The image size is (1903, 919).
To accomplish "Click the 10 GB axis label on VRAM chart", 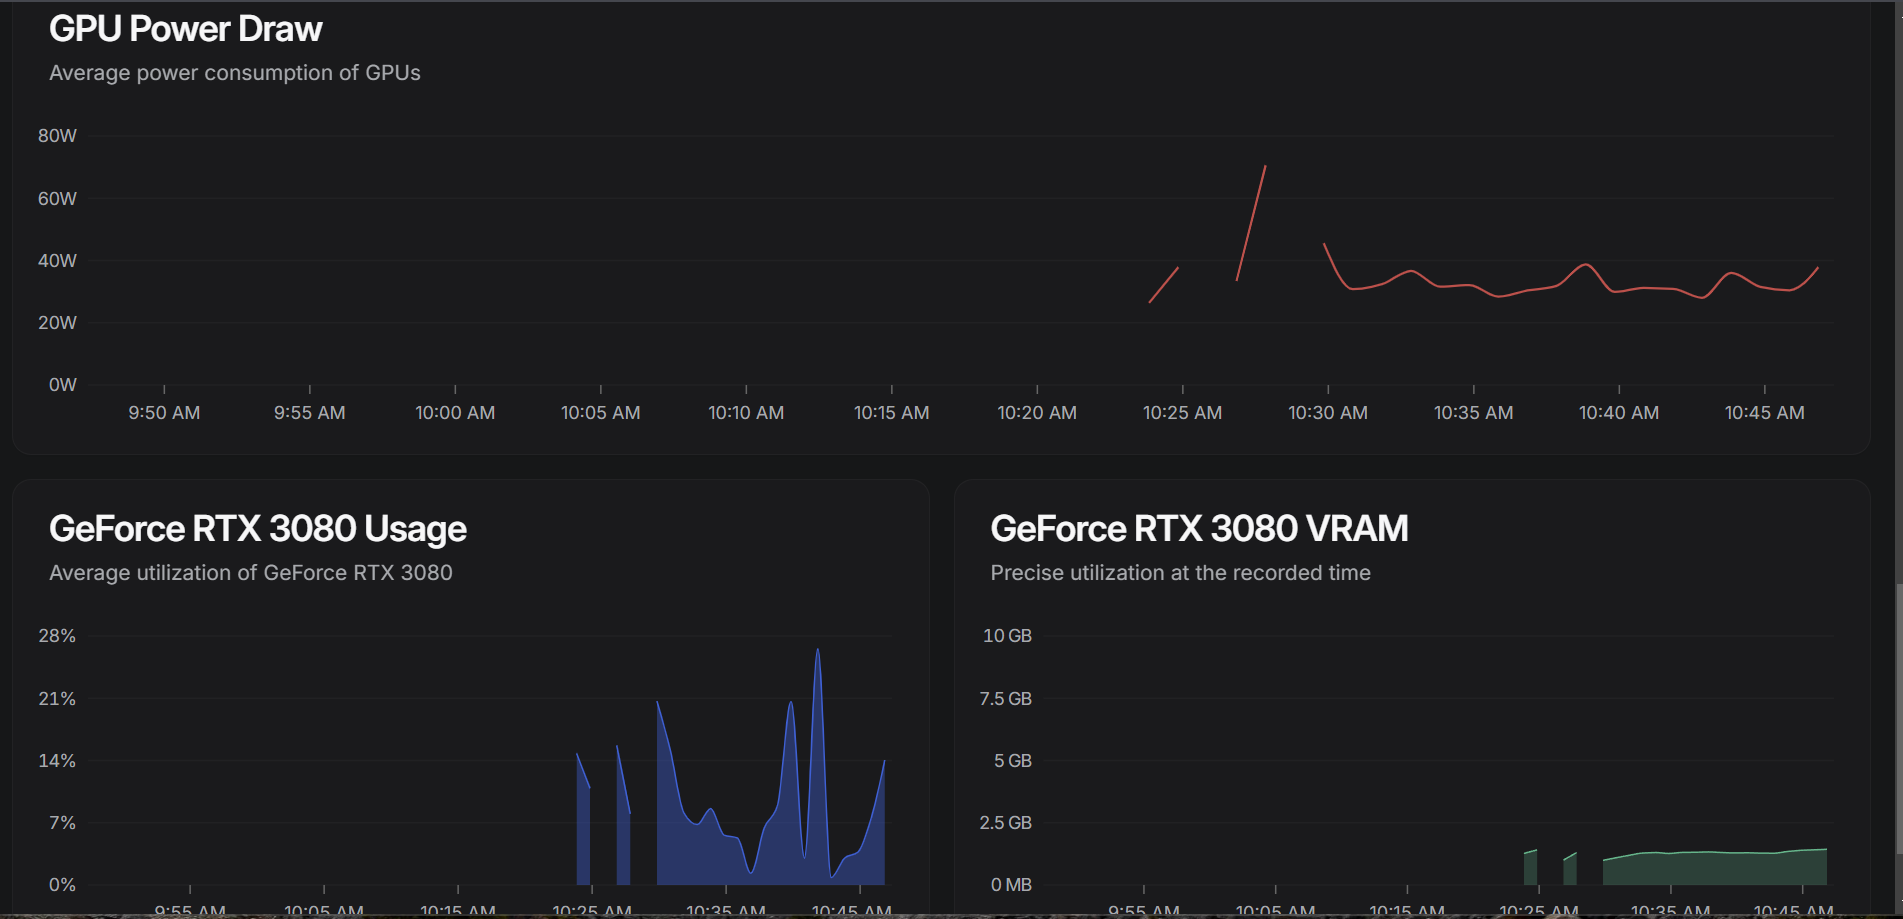I will pos(1005,635).
